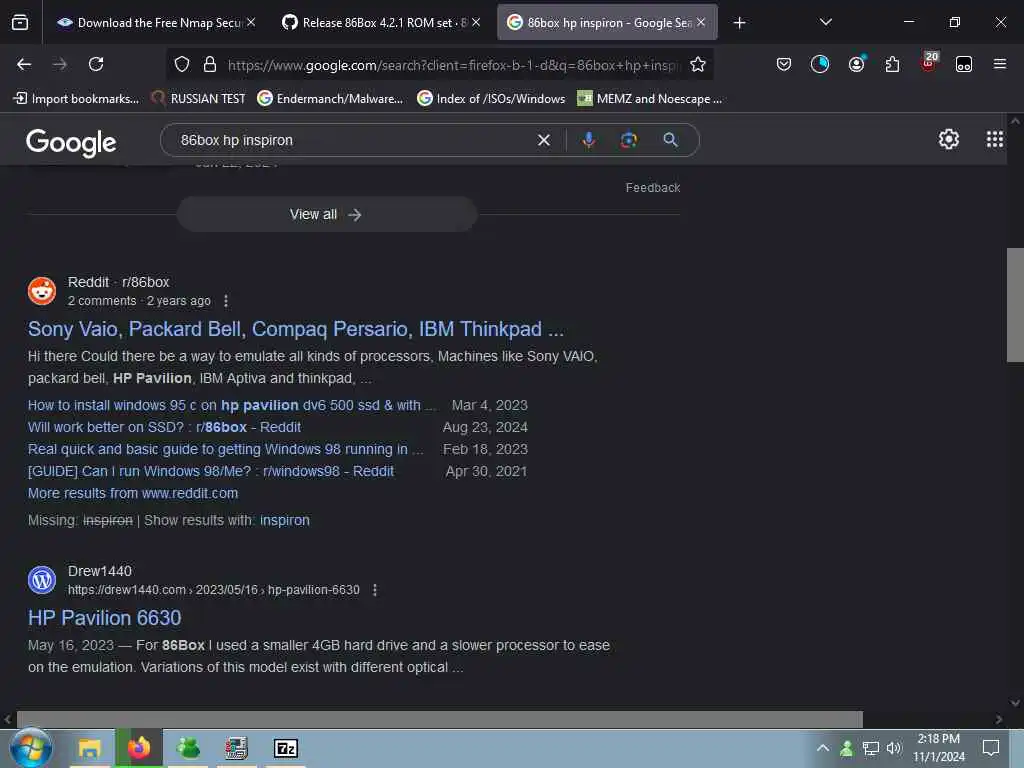Viewport: 1024px width, 768px height.
Task: Open Import bookmarks bookmark
Action: coord(76,99)
